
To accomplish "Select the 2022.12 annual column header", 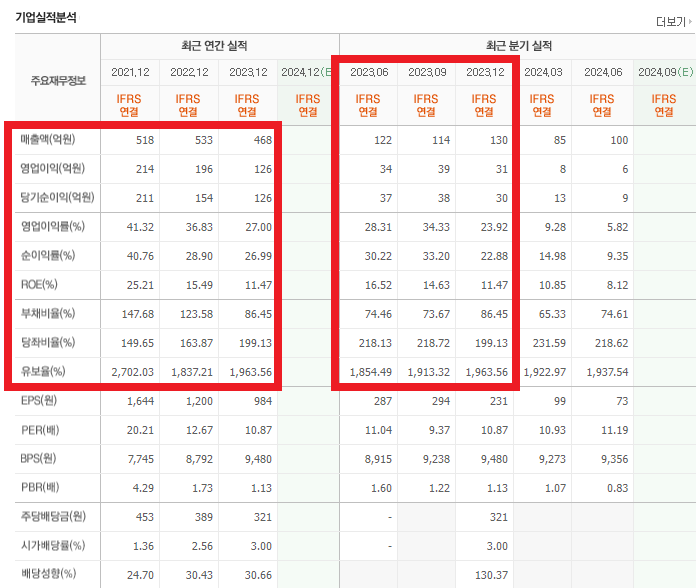I will pos(189,72).
